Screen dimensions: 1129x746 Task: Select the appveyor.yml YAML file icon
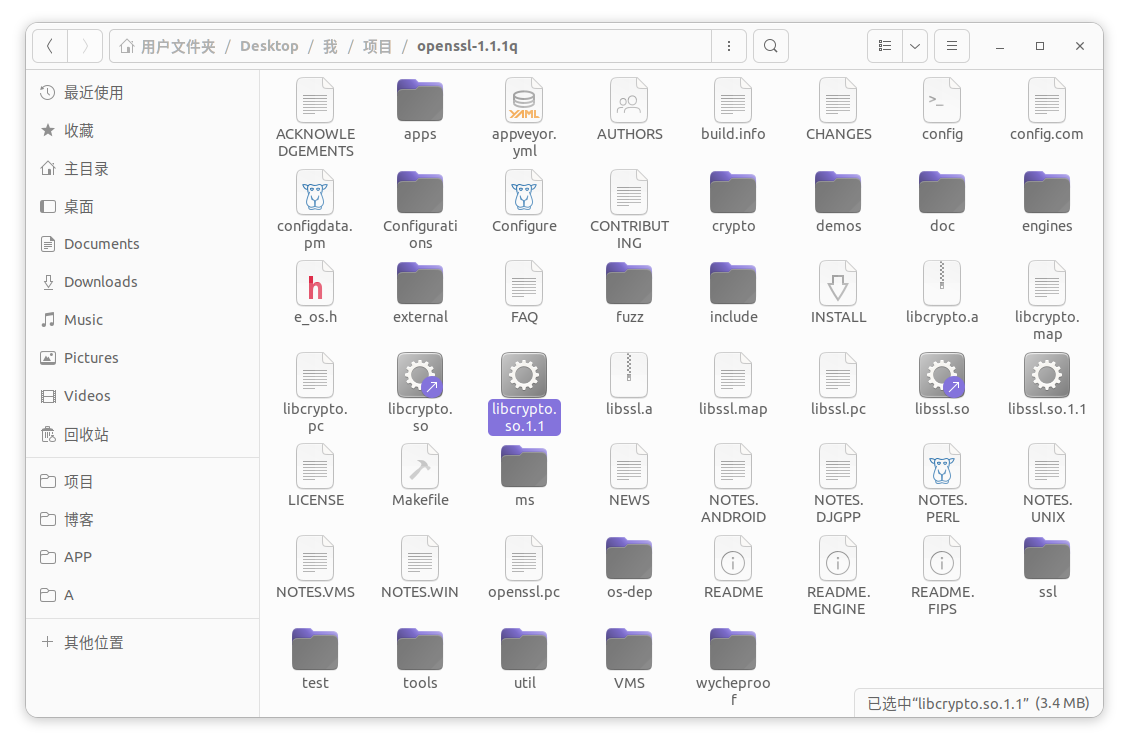pos(524,100)
